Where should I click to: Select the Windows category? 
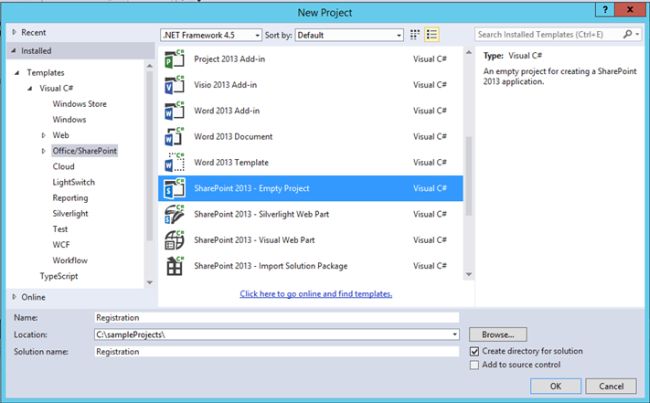69,120
